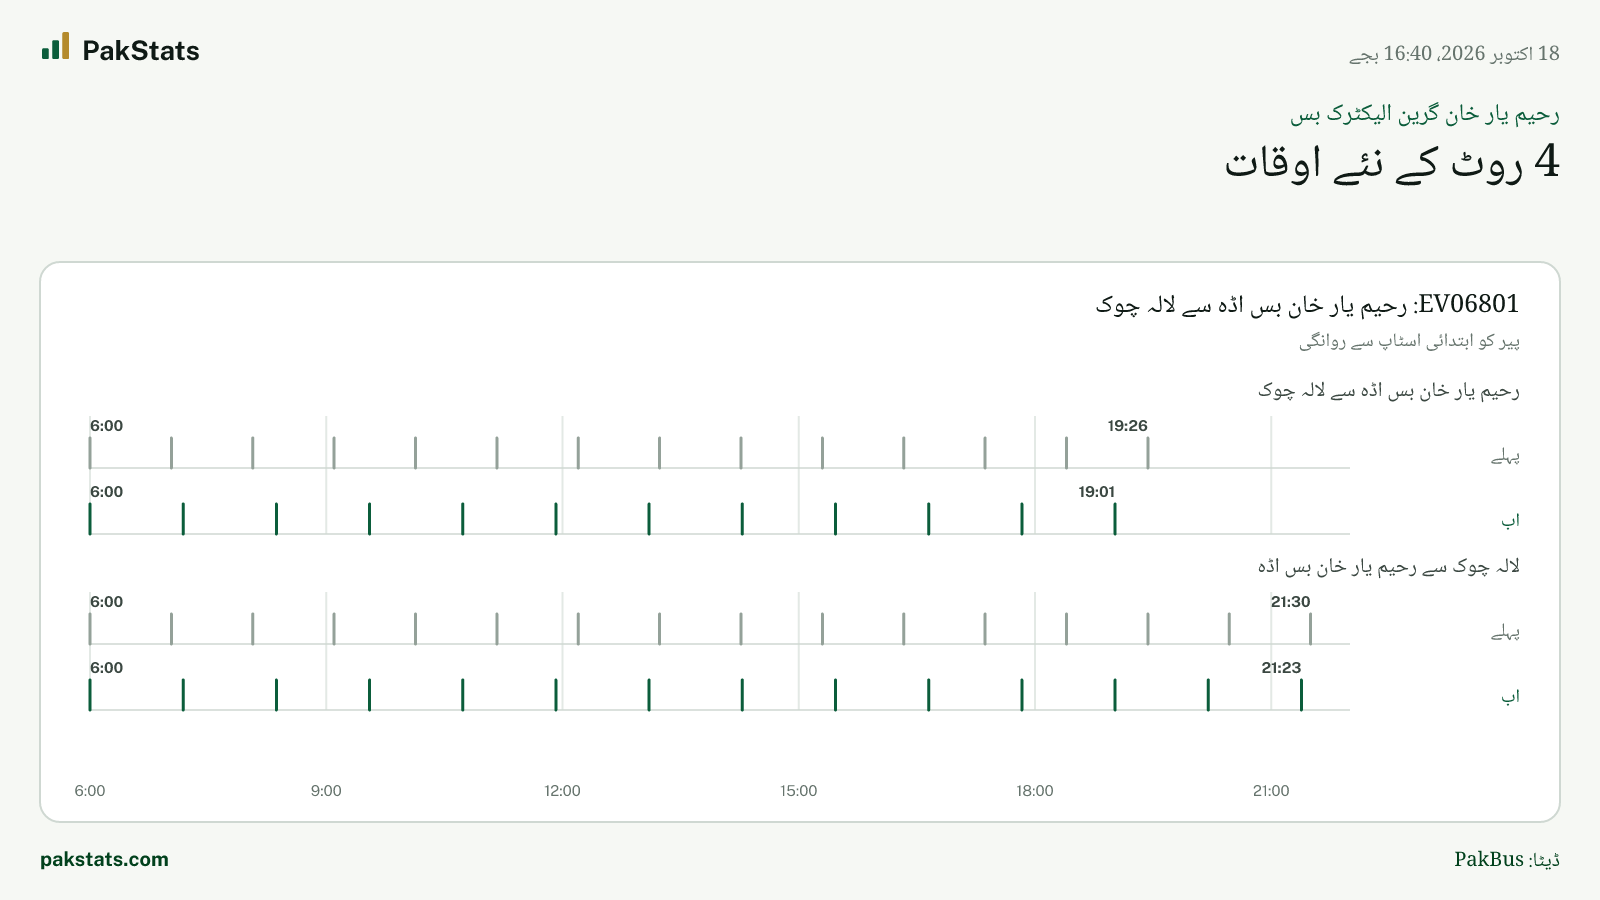Click the '4 روٹ کے نئے اوقات' headline
1600x900 pixels.
(x=1392, y=162)
